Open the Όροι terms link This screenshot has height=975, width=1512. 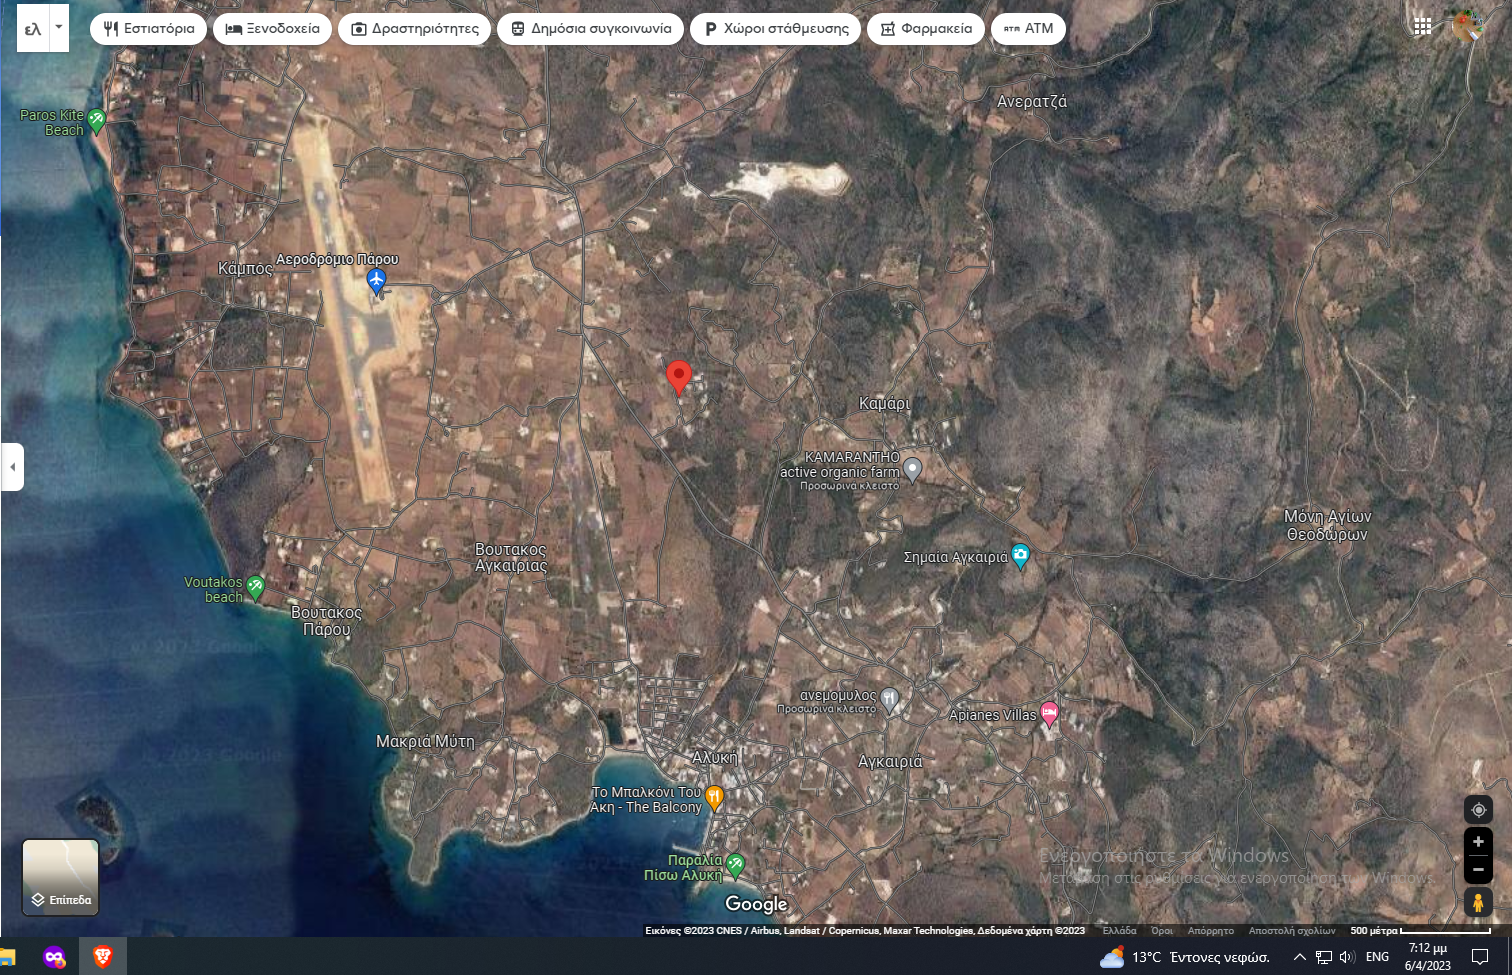[1161, 931]
